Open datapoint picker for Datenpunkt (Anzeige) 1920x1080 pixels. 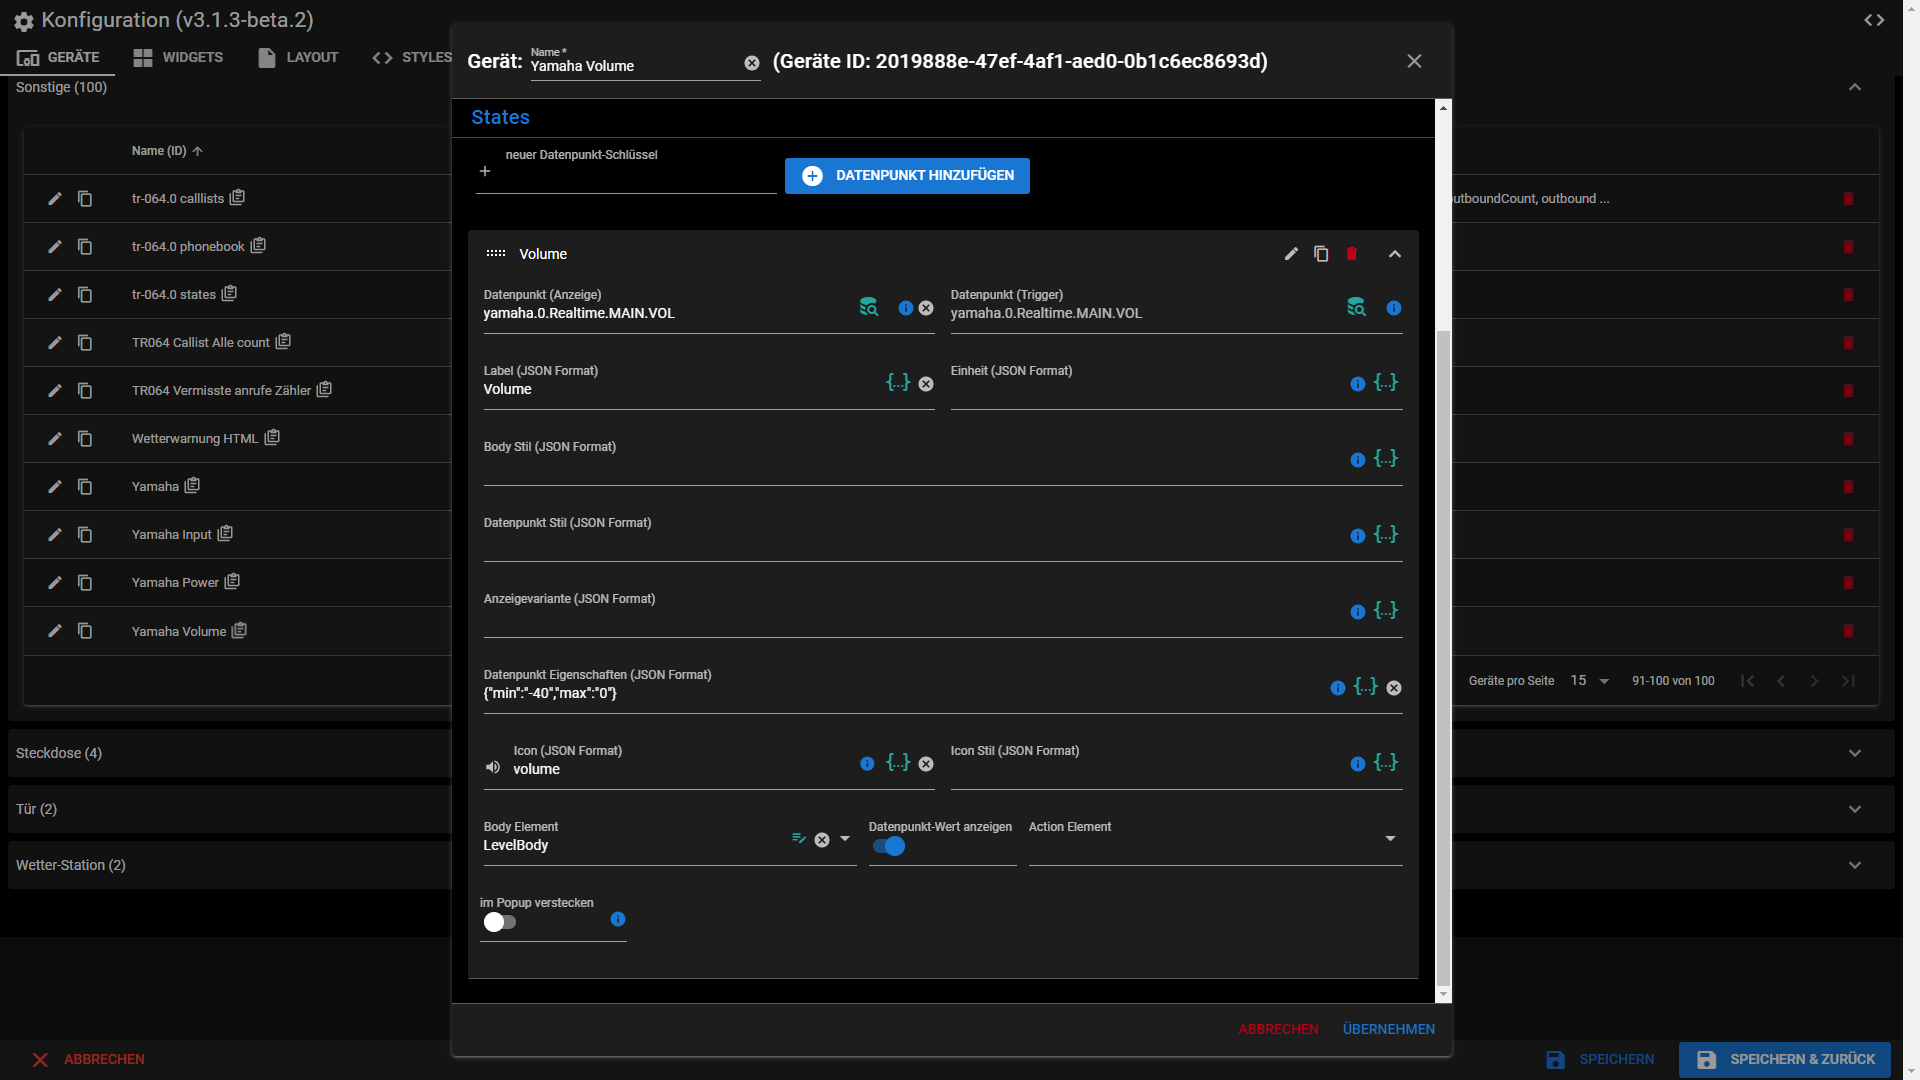click(x=869, y=307)
